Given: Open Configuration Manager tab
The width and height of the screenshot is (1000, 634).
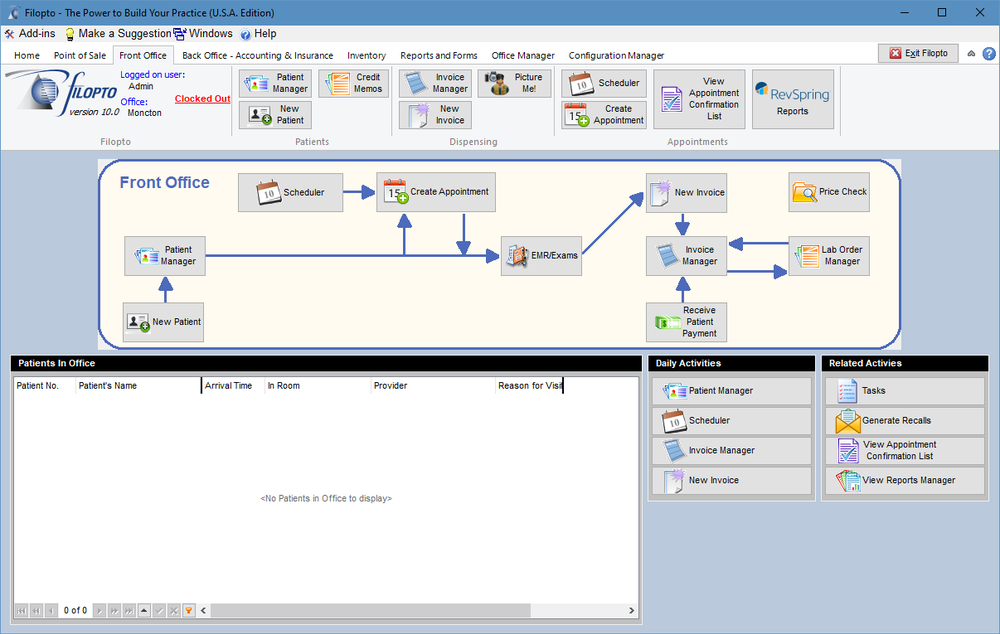Looking at the screenshot, I should pyautogui.click(x=616, y=55).
